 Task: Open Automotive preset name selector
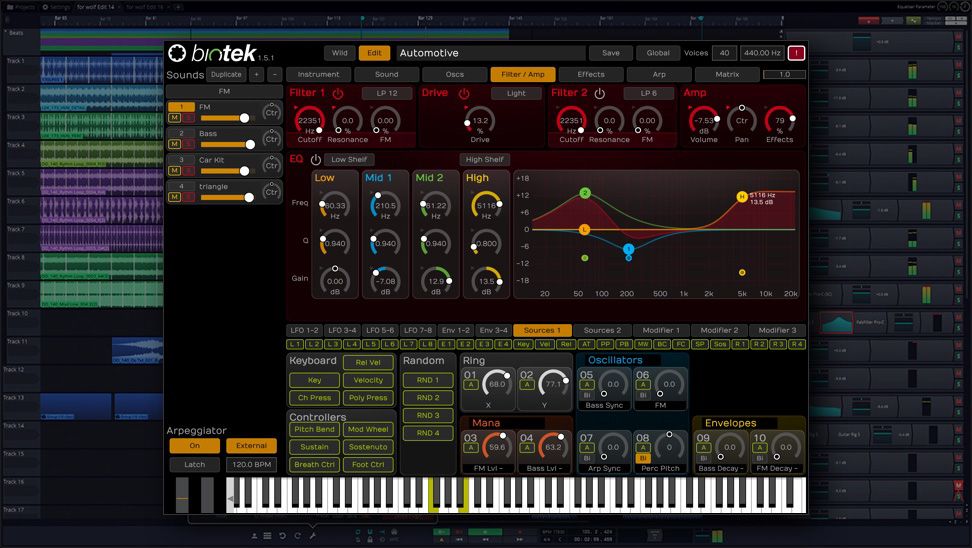point(490,53)
